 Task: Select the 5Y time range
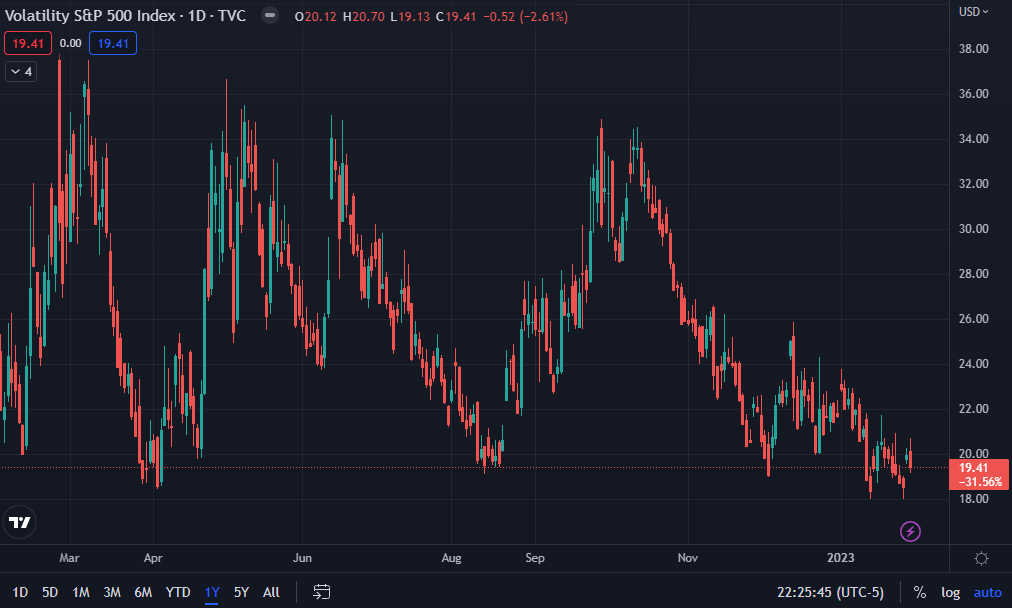241,592
